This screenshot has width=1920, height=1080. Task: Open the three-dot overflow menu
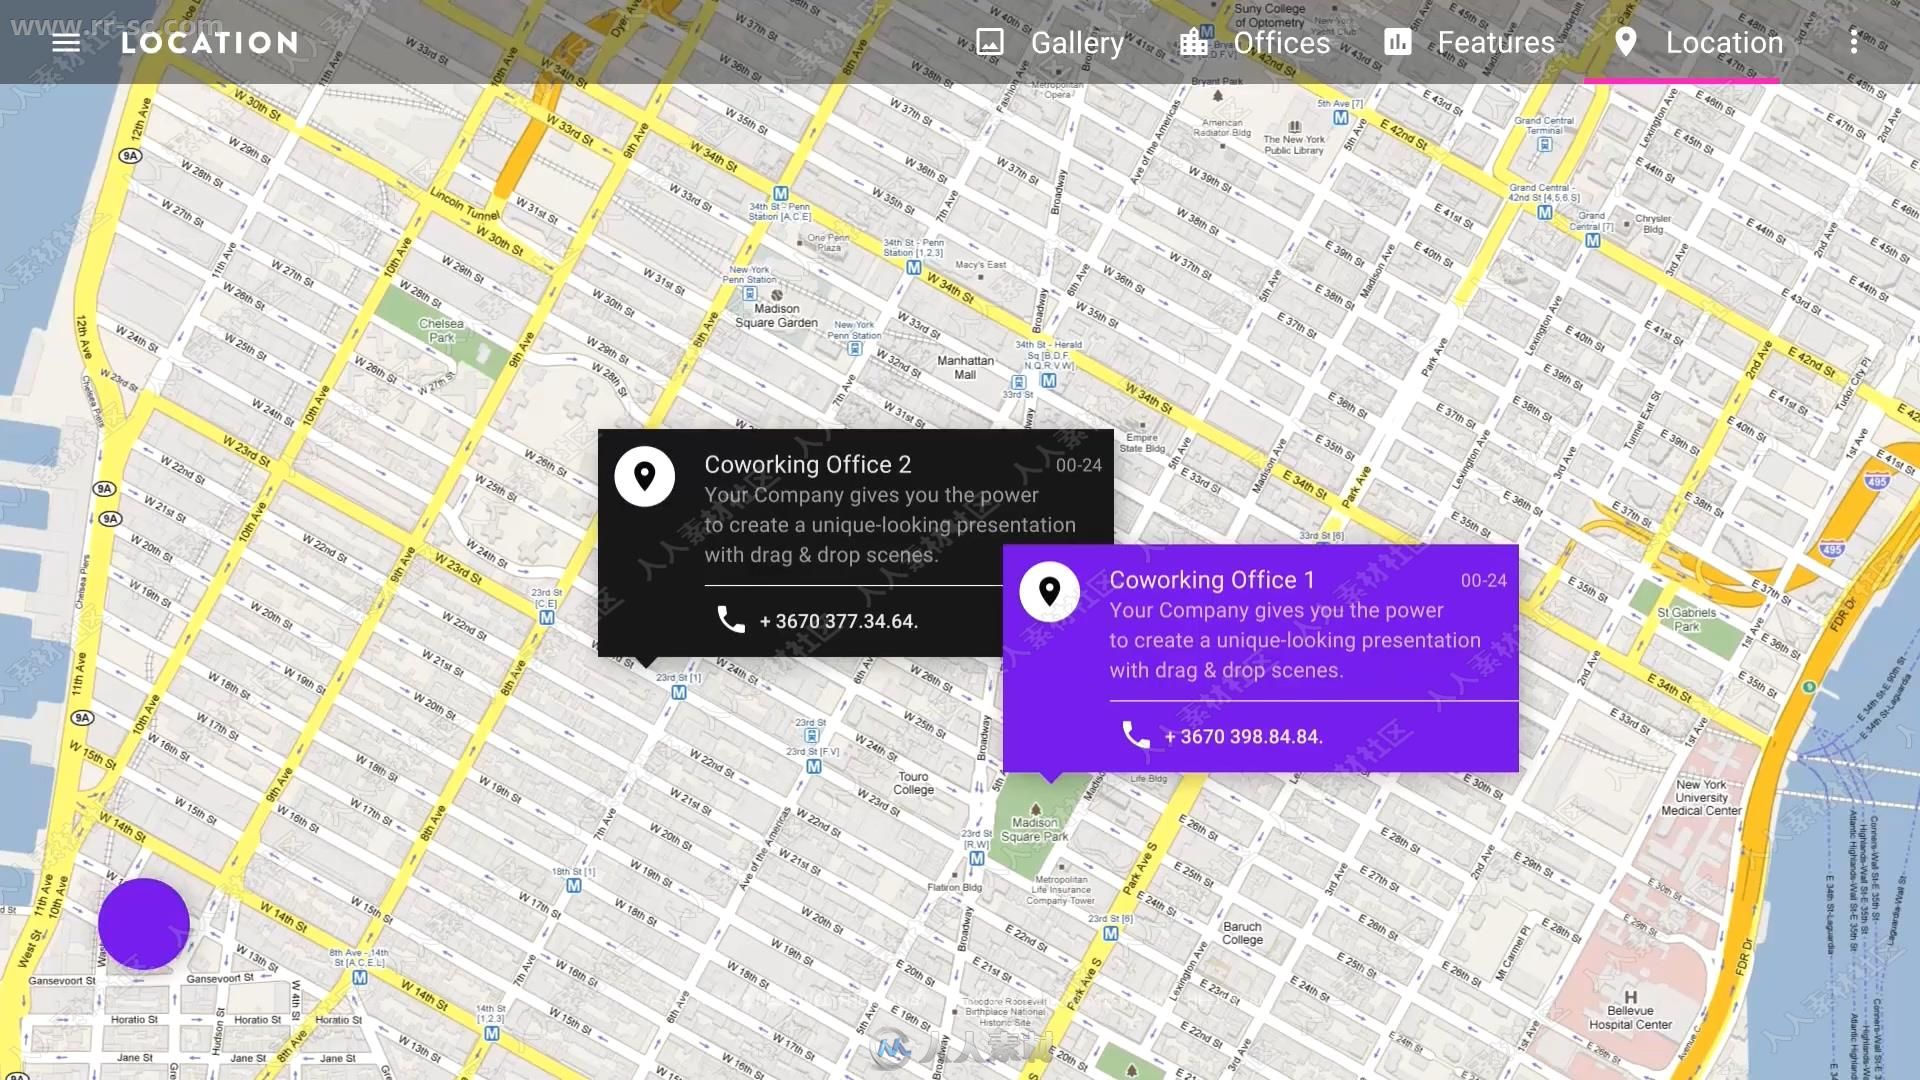pyautogui.click(x=1854, y=42)
